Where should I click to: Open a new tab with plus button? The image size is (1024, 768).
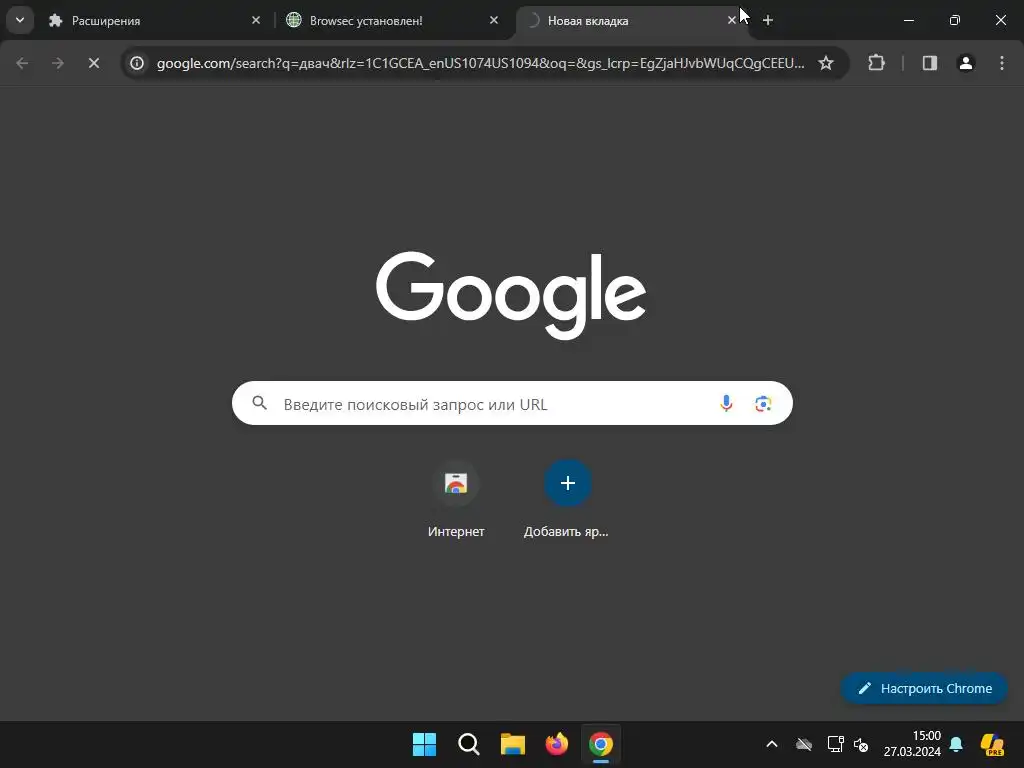coord(768,20)
